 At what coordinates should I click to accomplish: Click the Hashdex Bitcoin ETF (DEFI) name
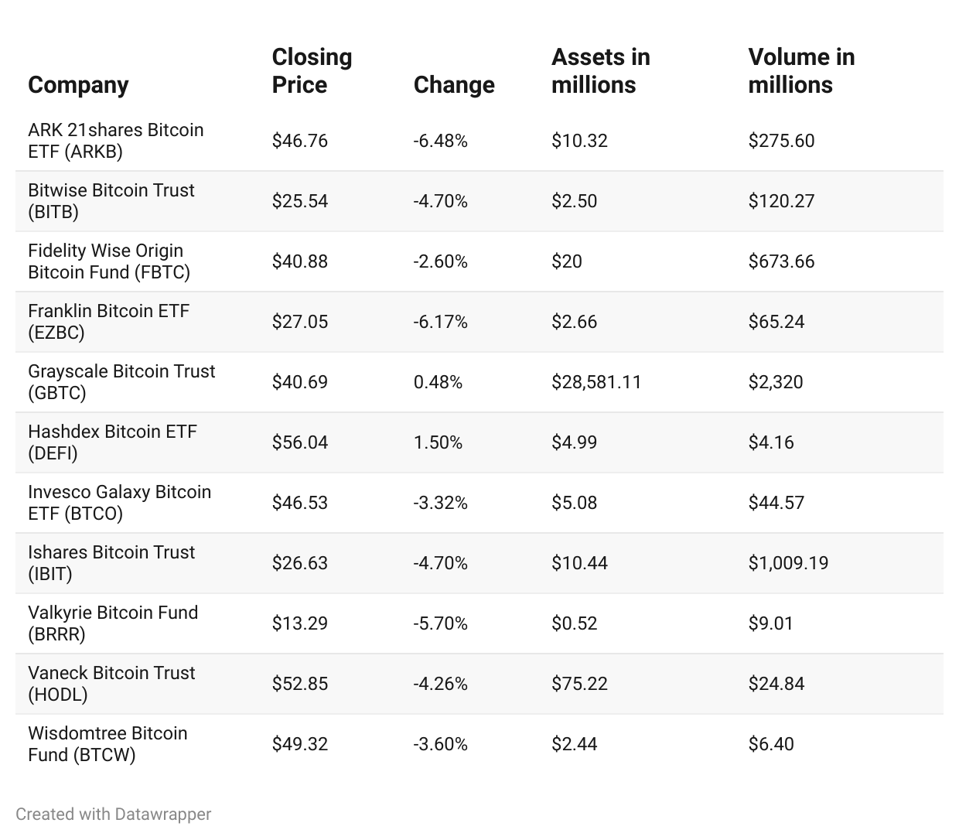112,442
